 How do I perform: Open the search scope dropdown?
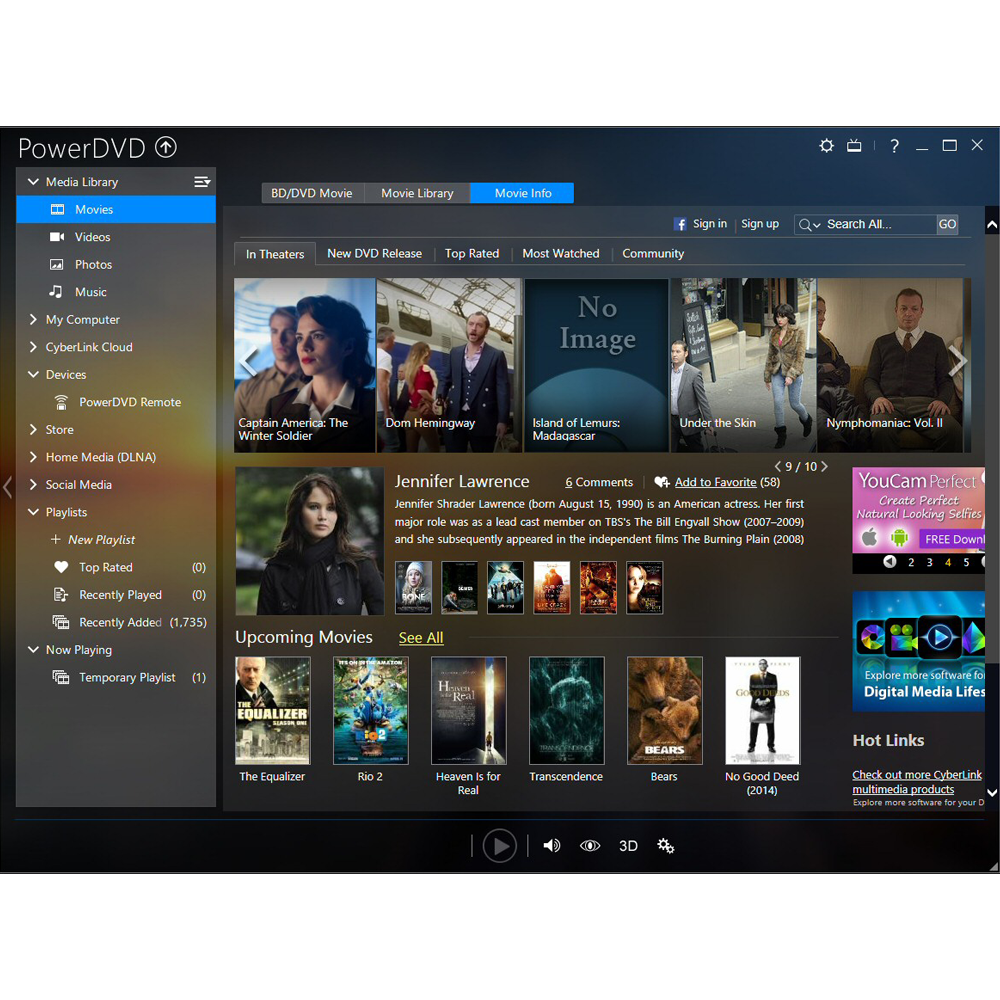pyautogui.click(x=809, y=224)
